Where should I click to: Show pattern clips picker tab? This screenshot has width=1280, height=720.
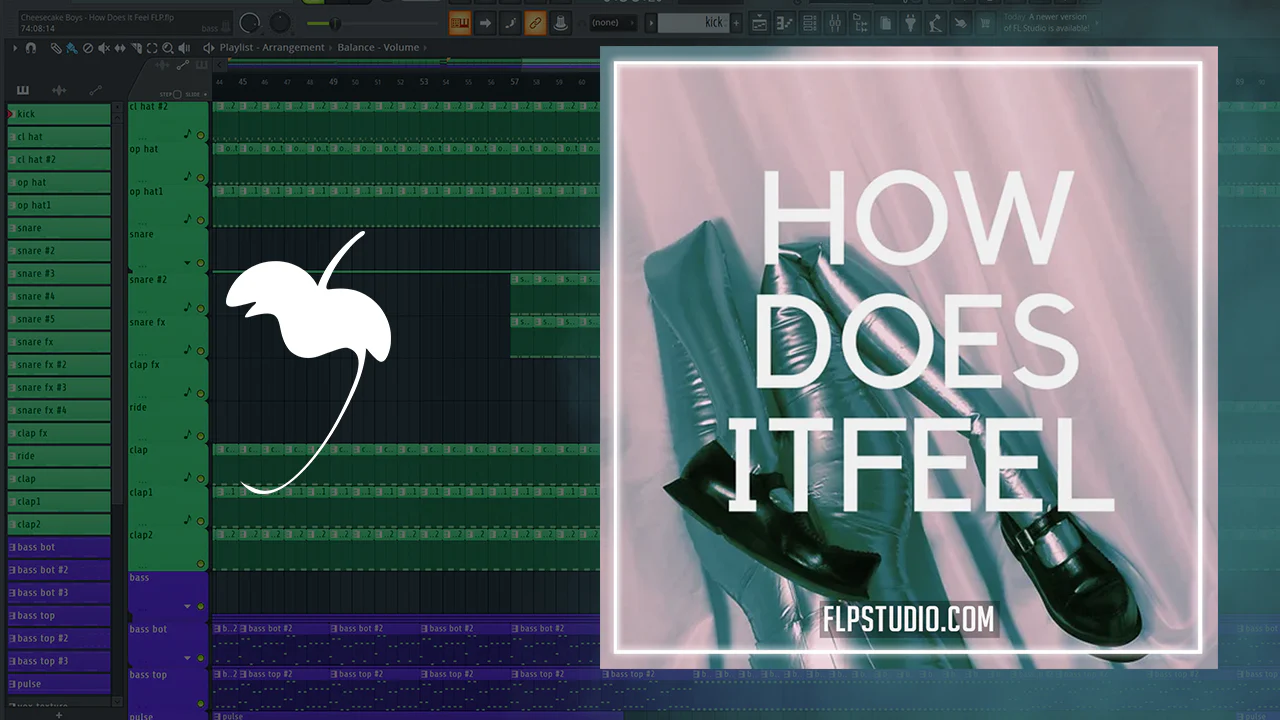tap(23, 90)
